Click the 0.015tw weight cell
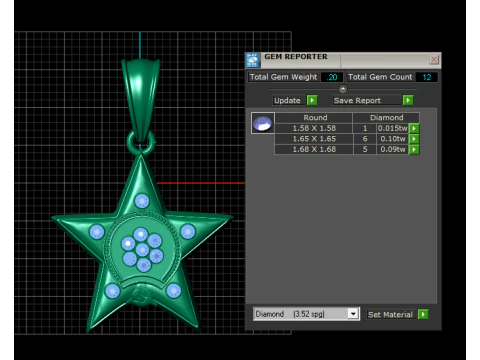The height and width of the screenshot is (360, 480). pos(392,128)
